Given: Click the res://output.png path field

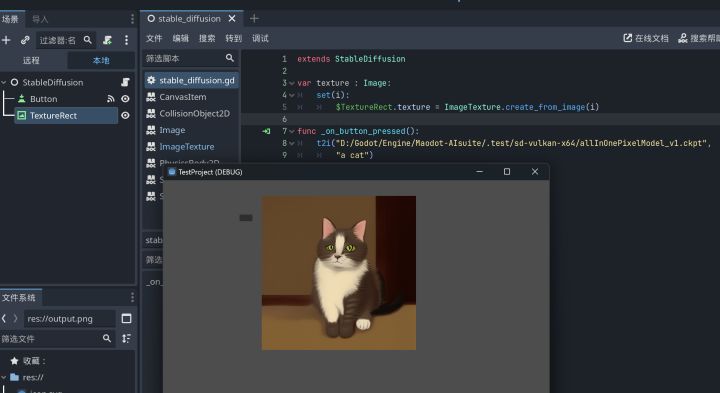Looking at the screenshot, I should point(69,319).
